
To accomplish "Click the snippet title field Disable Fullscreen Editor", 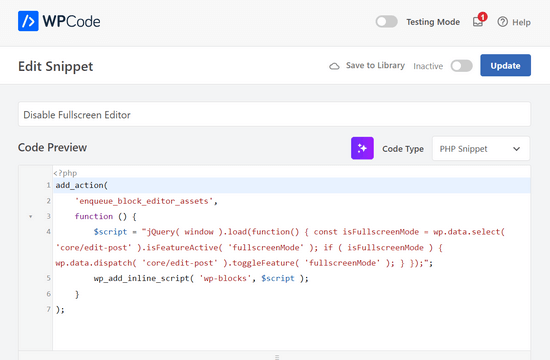I will [x=274, y=114].
